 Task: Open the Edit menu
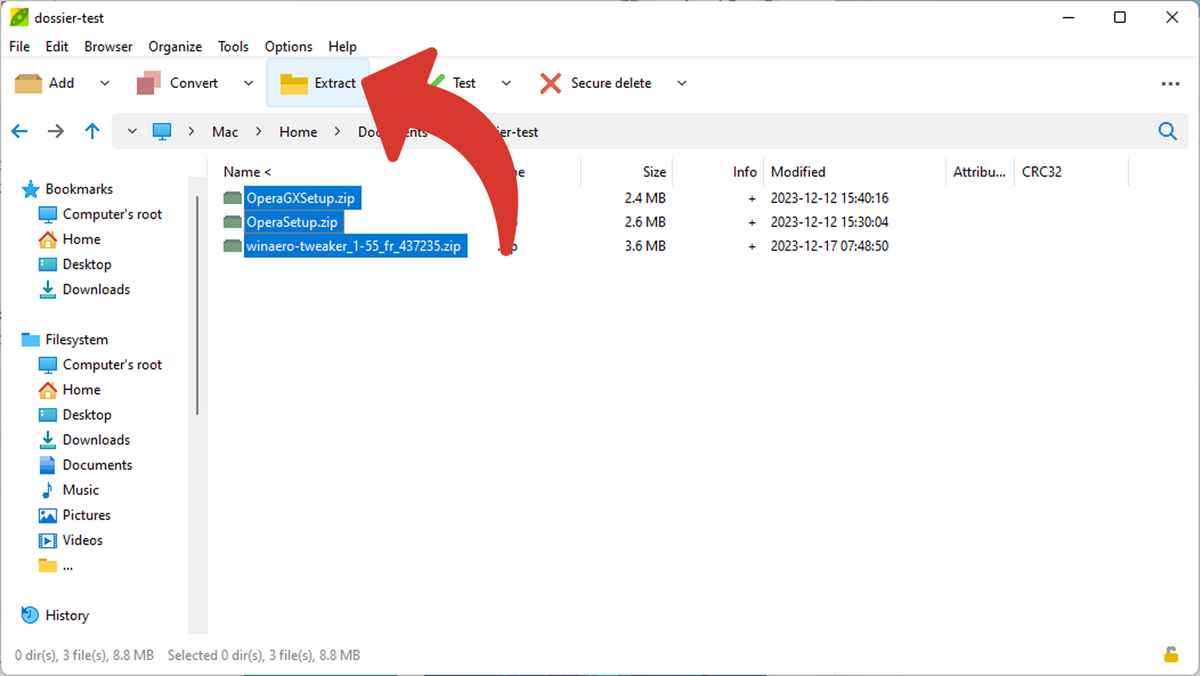click(57, 46)
